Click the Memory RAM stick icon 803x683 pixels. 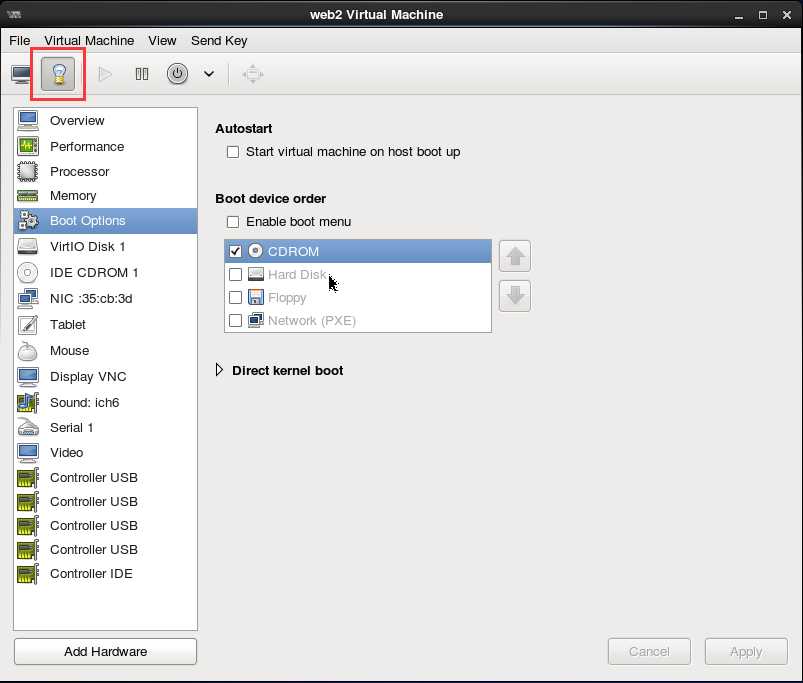28,196
